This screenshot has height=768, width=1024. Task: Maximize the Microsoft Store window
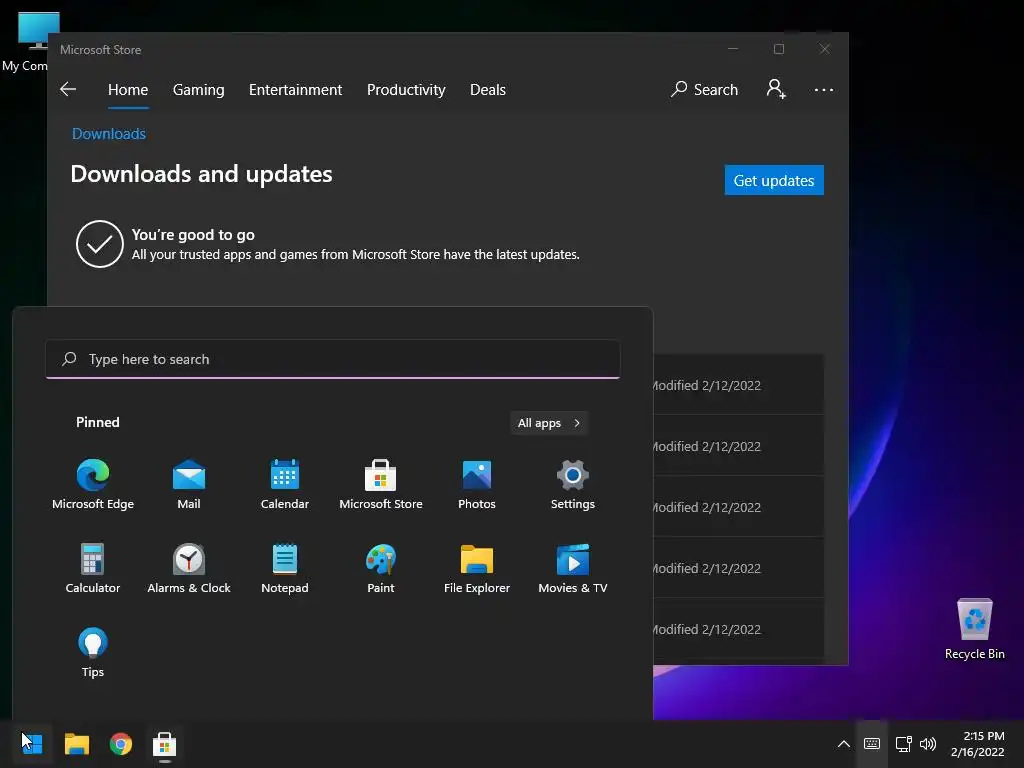pos(779,49)
